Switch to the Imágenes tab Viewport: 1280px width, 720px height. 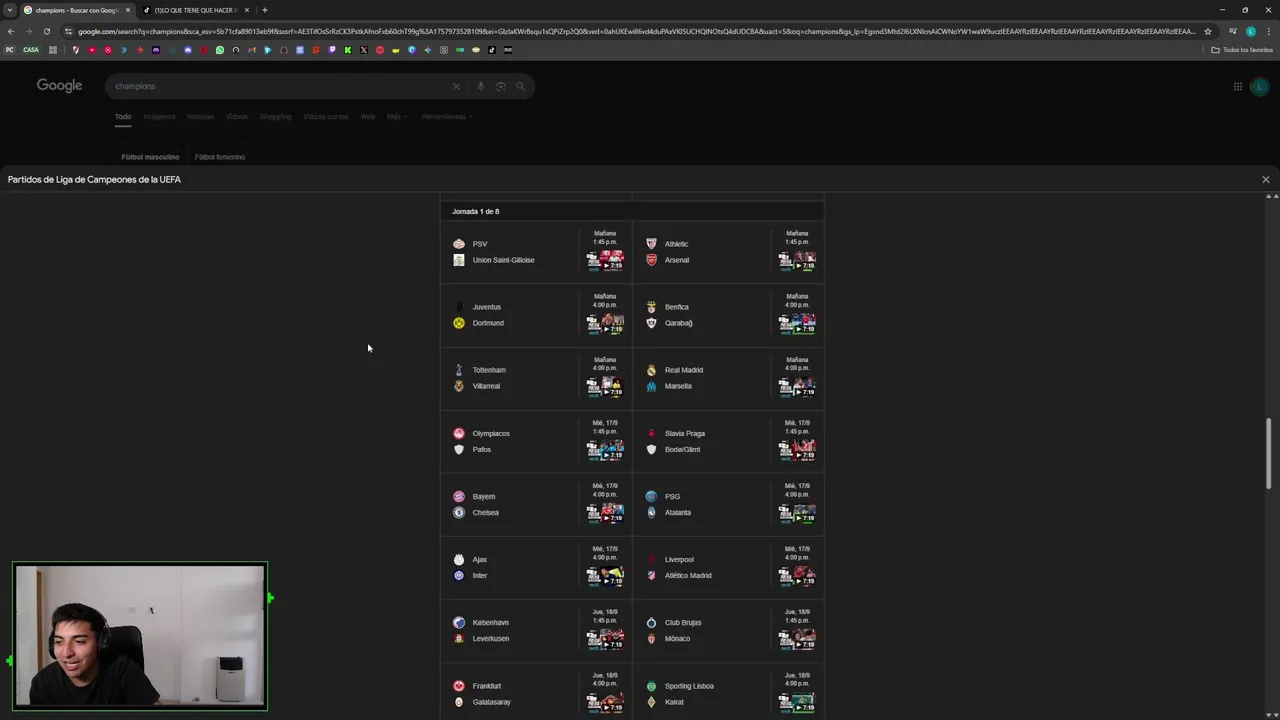[159, 117]
